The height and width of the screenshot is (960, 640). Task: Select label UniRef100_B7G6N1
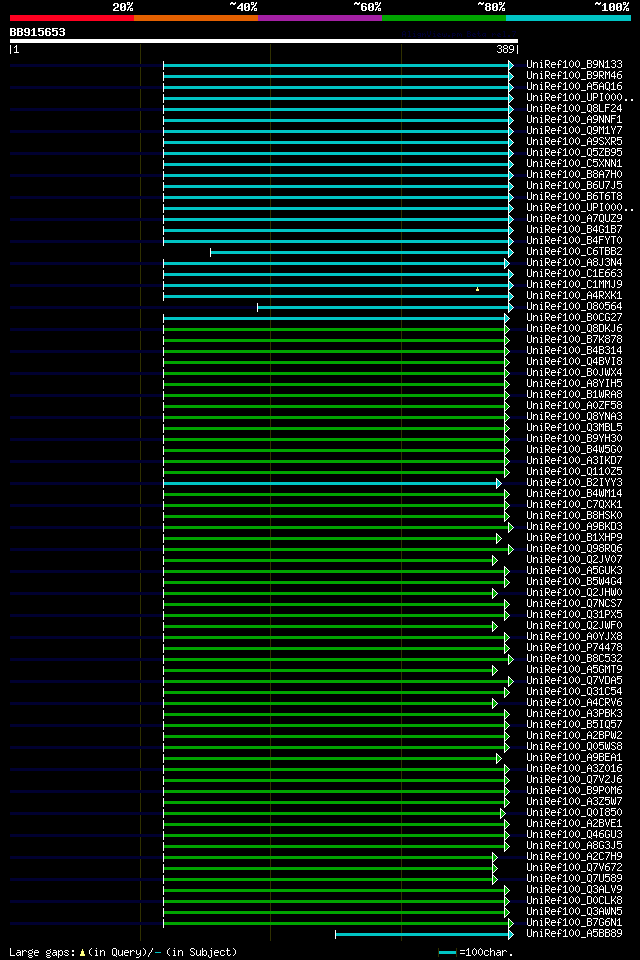pos(574,924)
